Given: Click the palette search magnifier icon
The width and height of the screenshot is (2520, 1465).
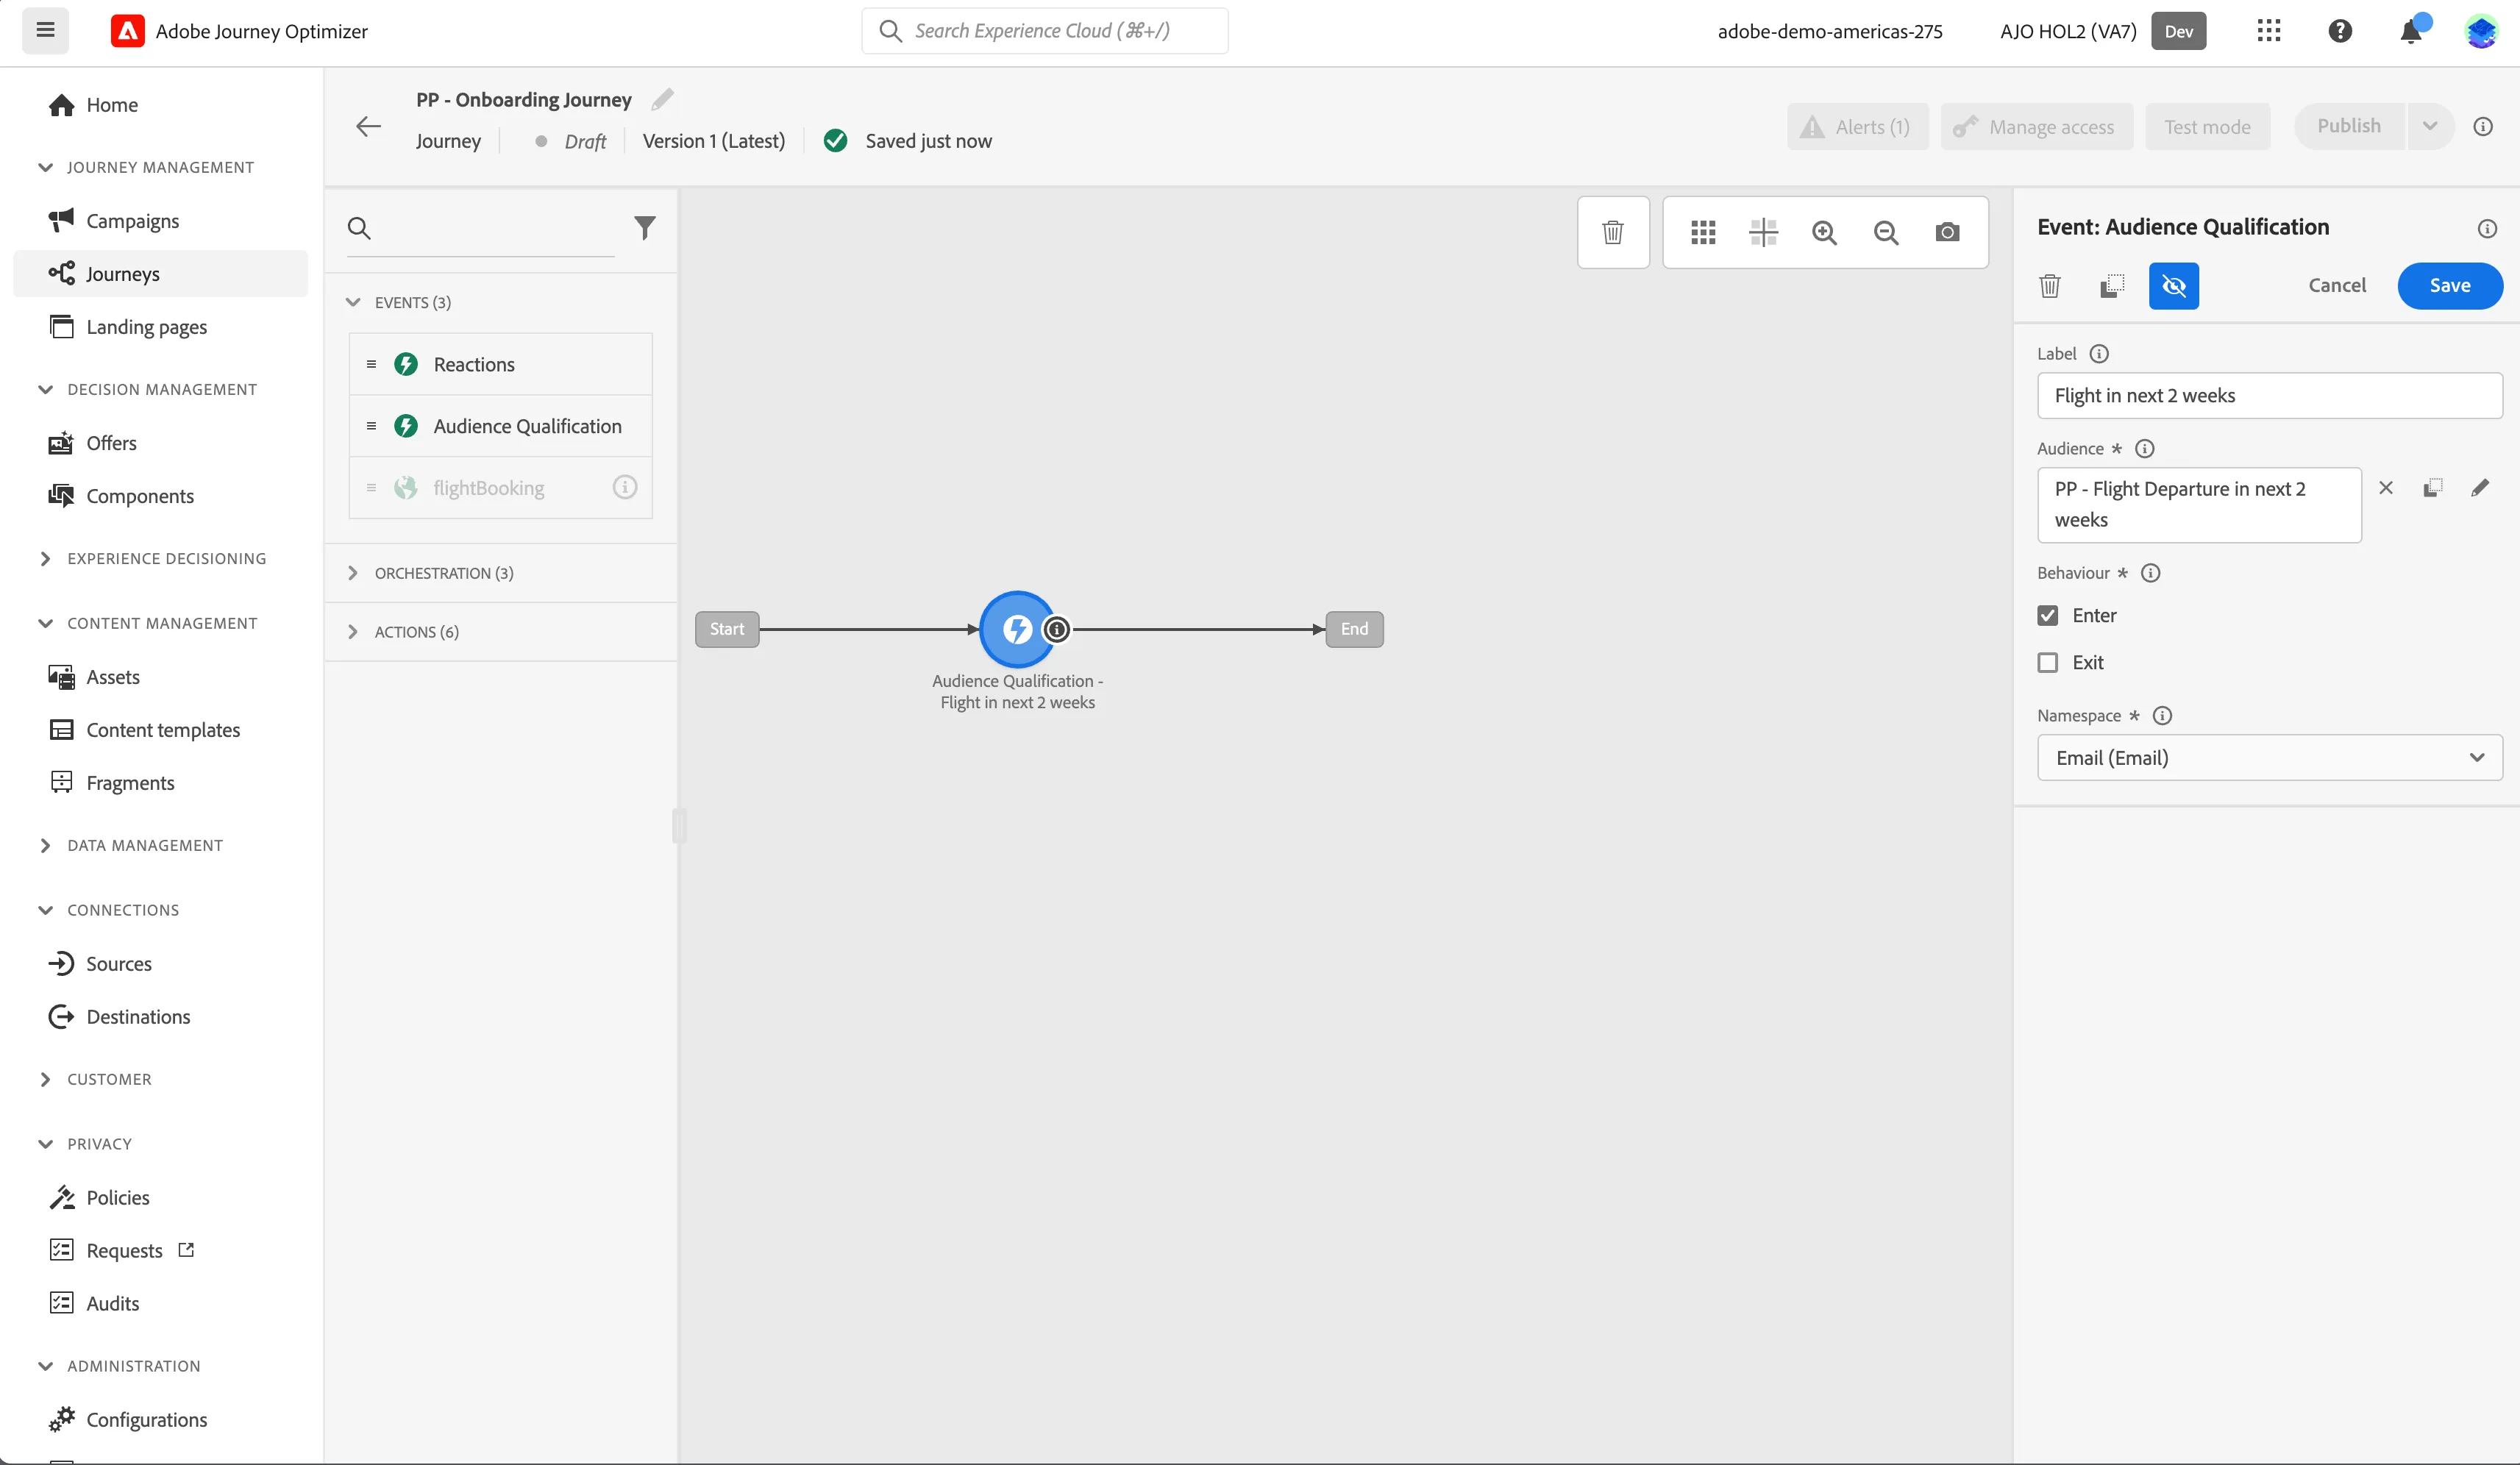Looking at the screenshot, I should 359,228.
